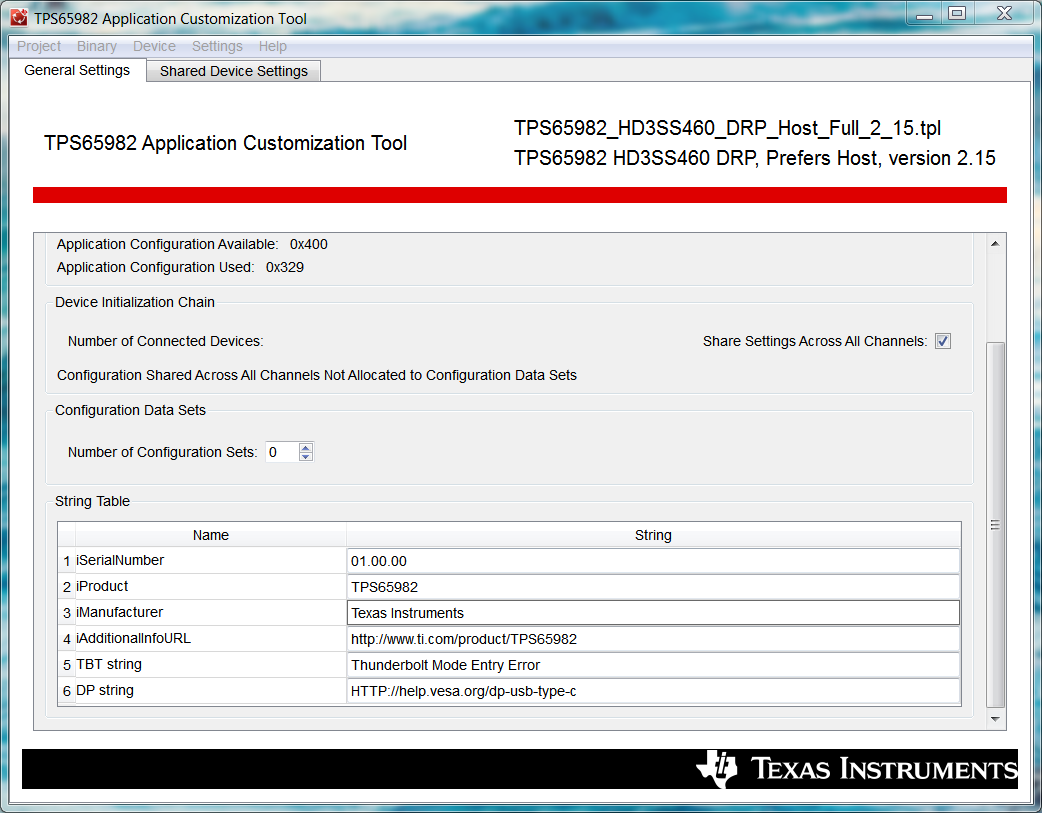Click the Application Configuration Used value 0x329
1042x813 pixels.
284,267
